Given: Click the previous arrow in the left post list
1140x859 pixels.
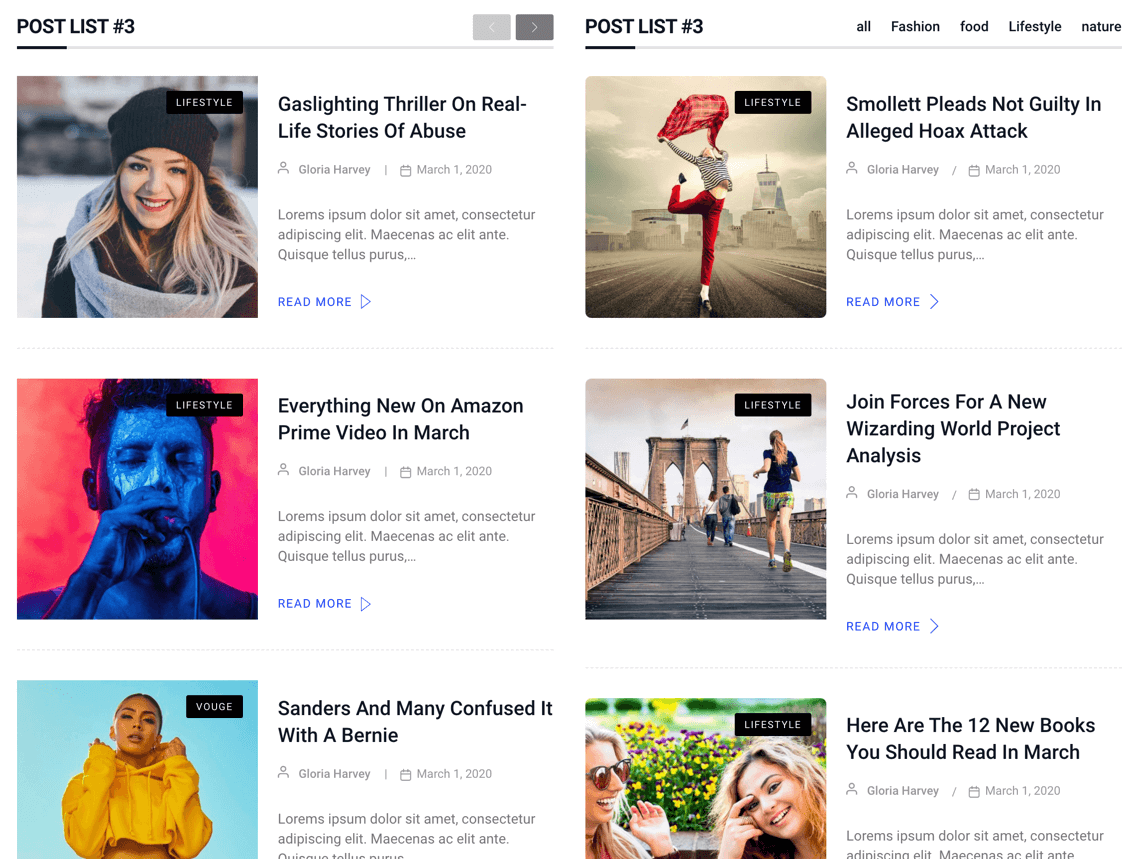Looking at the screenshot, I should 491,27.
